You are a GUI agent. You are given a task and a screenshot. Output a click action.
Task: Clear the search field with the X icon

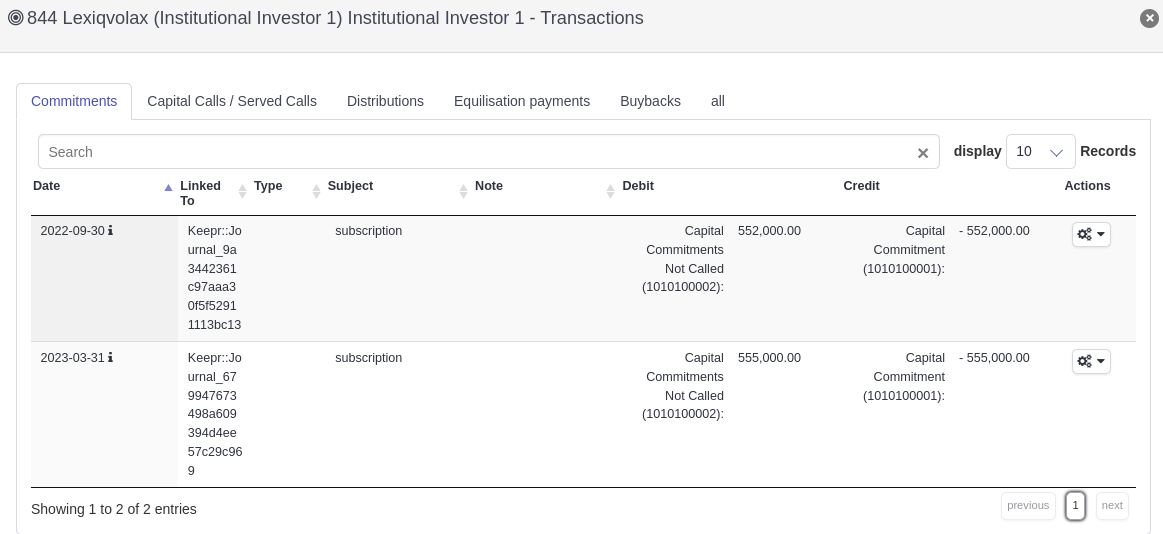tap(923, 153)
